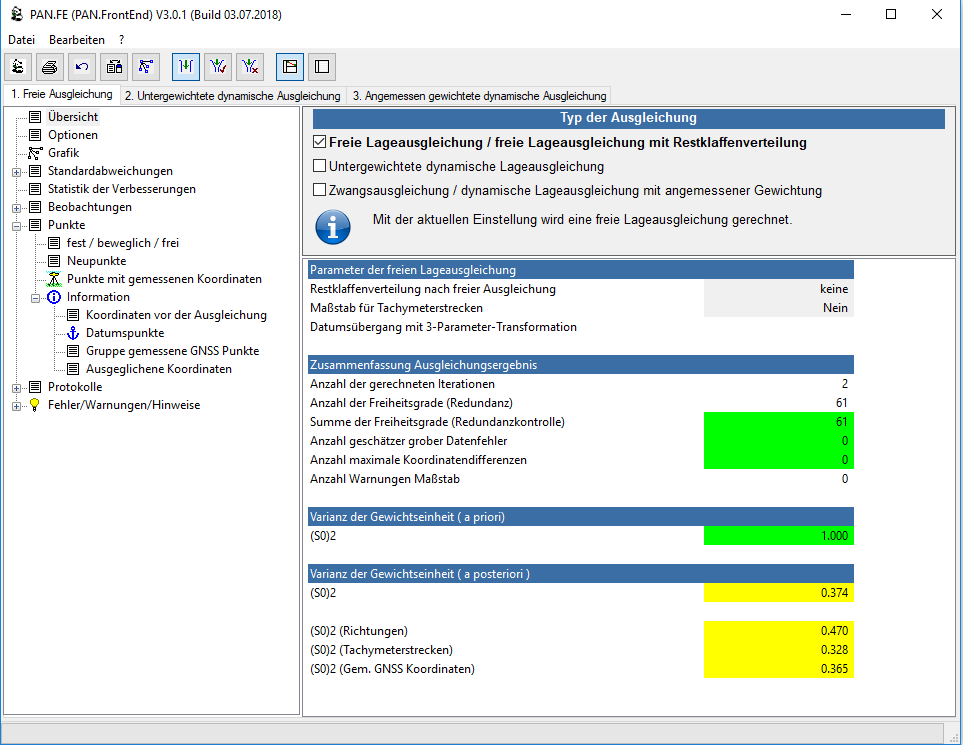Click the yellow a posteriori (S0)2 value 0.374
Image resolution: width=963 pixels, height=745 pixels.
(x=779, y=593)
